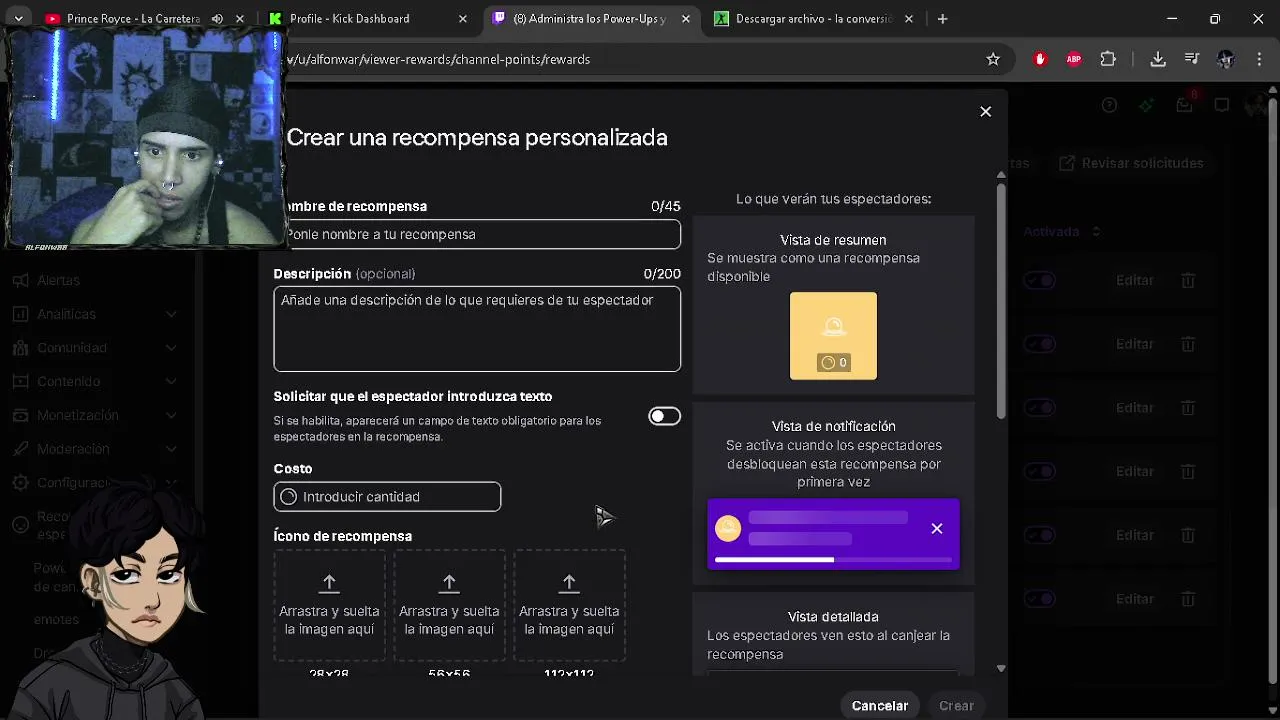The height and width of the screenshot is (720, 1280).
Task: Switch to Descargar archivo tab
Action: click(x=815, y=19)
